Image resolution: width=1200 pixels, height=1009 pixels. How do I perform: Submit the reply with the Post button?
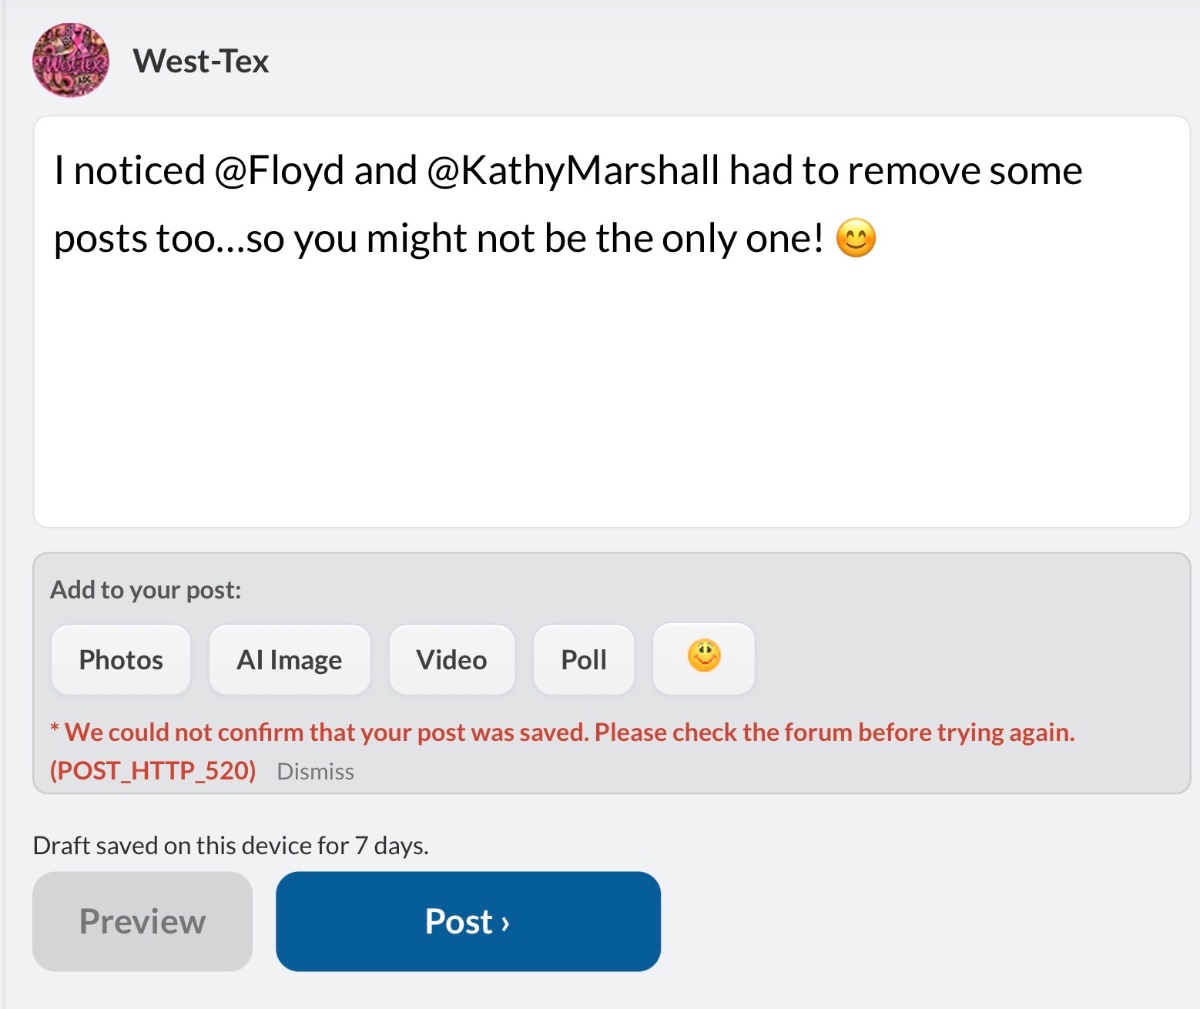(x=468, y=921)
